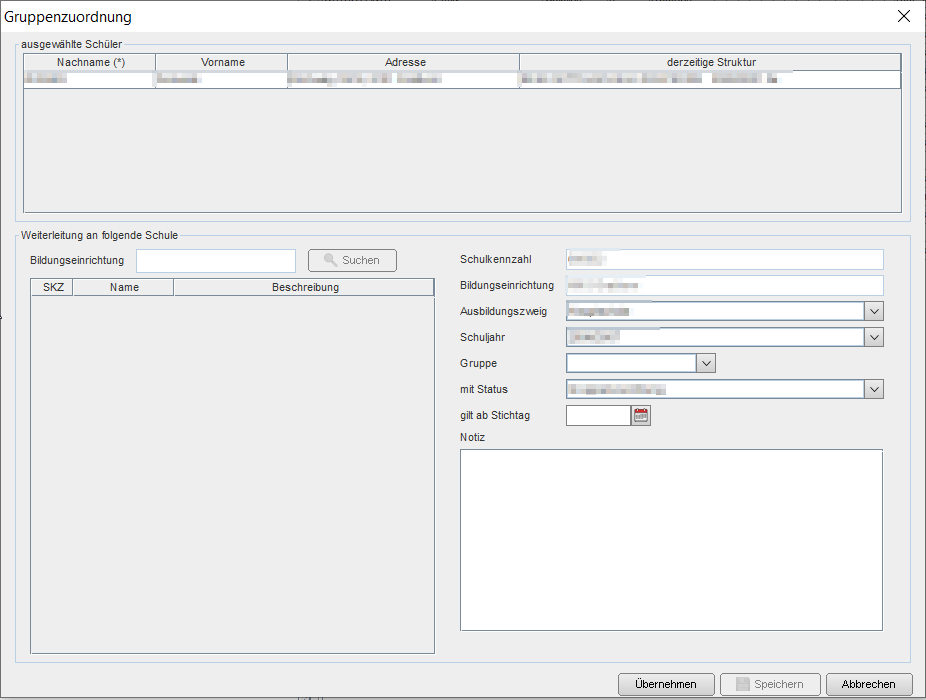Focus the Bildungseinrichtung search input field

coord(216,261)
